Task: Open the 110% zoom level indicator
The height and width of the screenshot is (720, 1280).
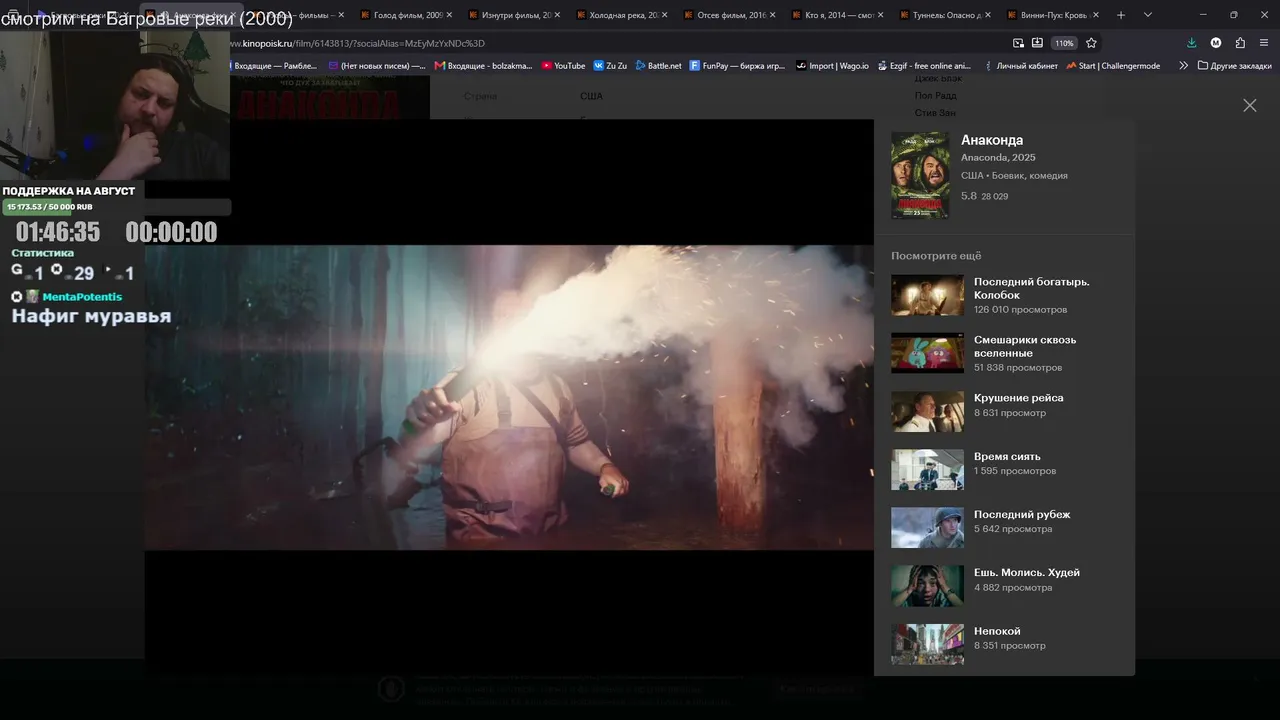Action: click(x=1064, y=43)
